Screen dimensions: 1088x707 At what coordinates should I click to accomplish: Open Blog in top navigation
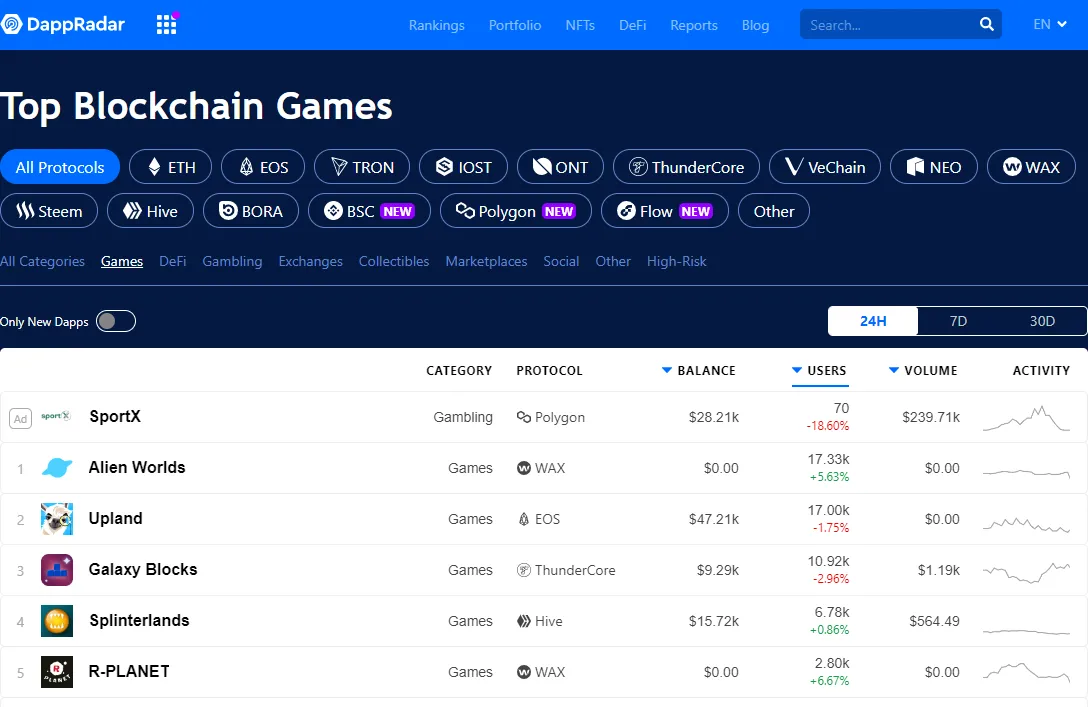click(x=755, y=25)
